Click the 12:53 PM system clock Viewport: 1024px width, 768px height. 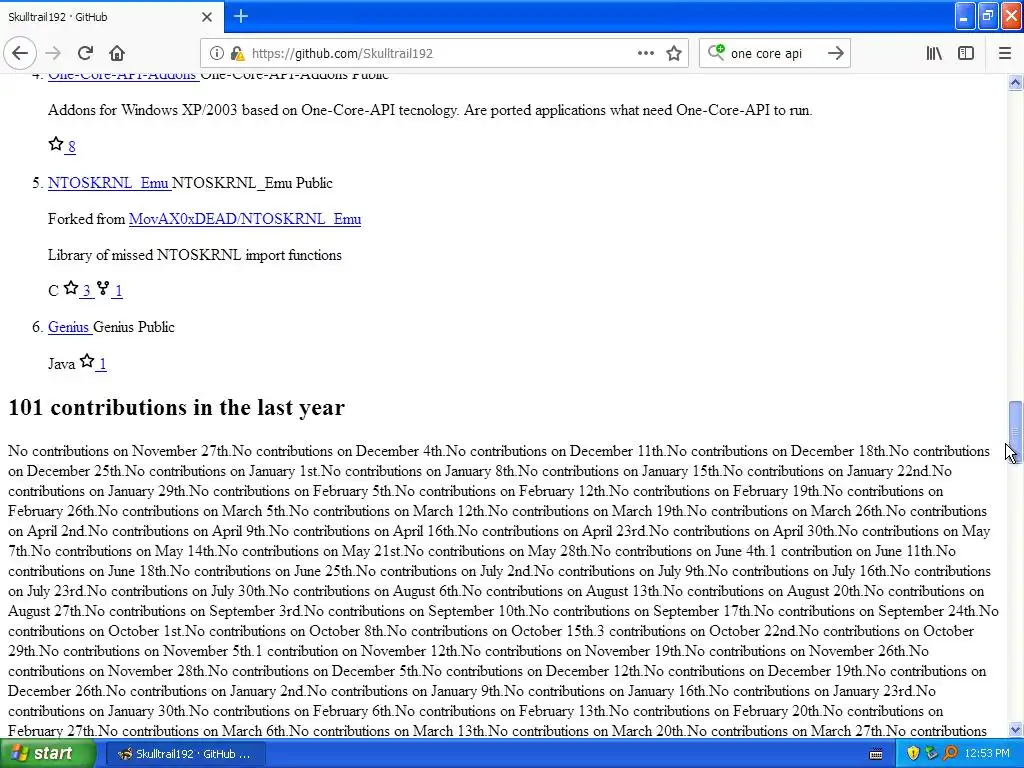(987, 754)
